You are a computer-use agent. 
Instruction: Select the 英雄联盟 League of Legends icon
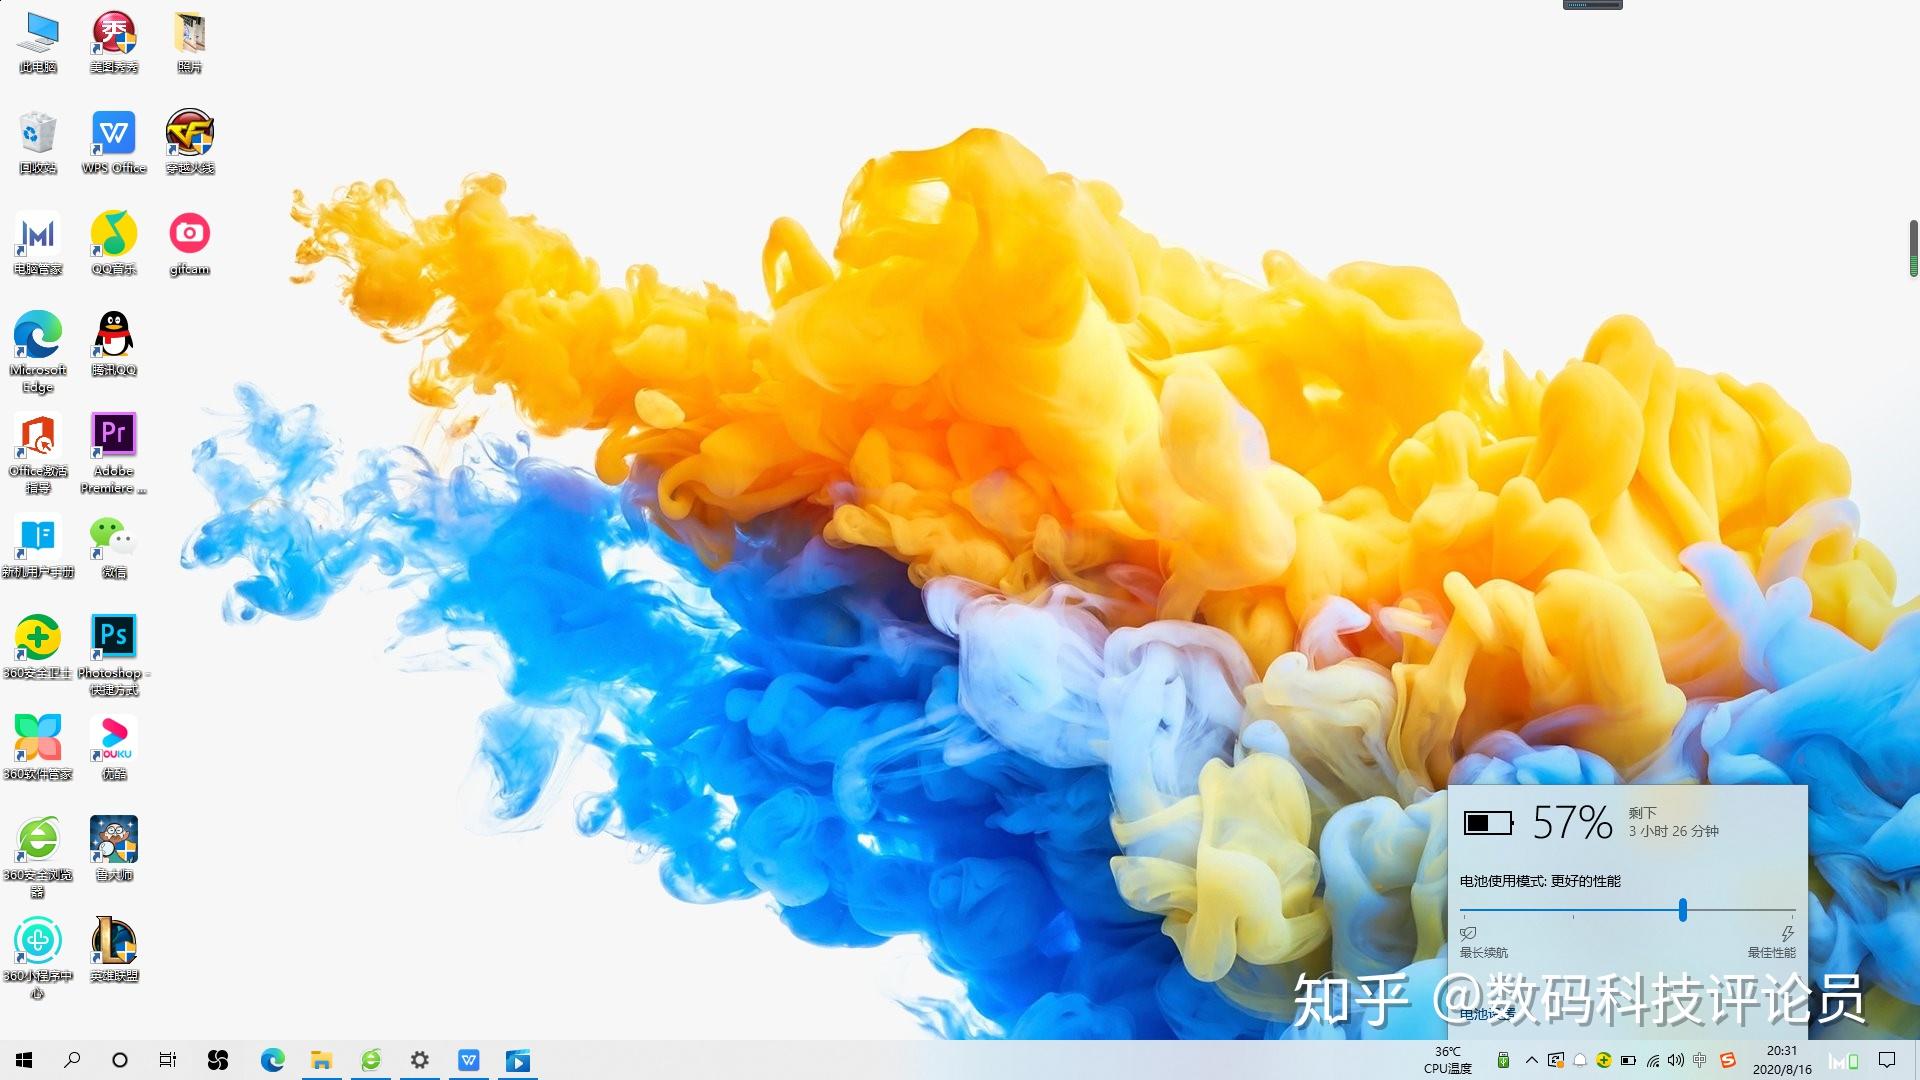click(114, 951)
